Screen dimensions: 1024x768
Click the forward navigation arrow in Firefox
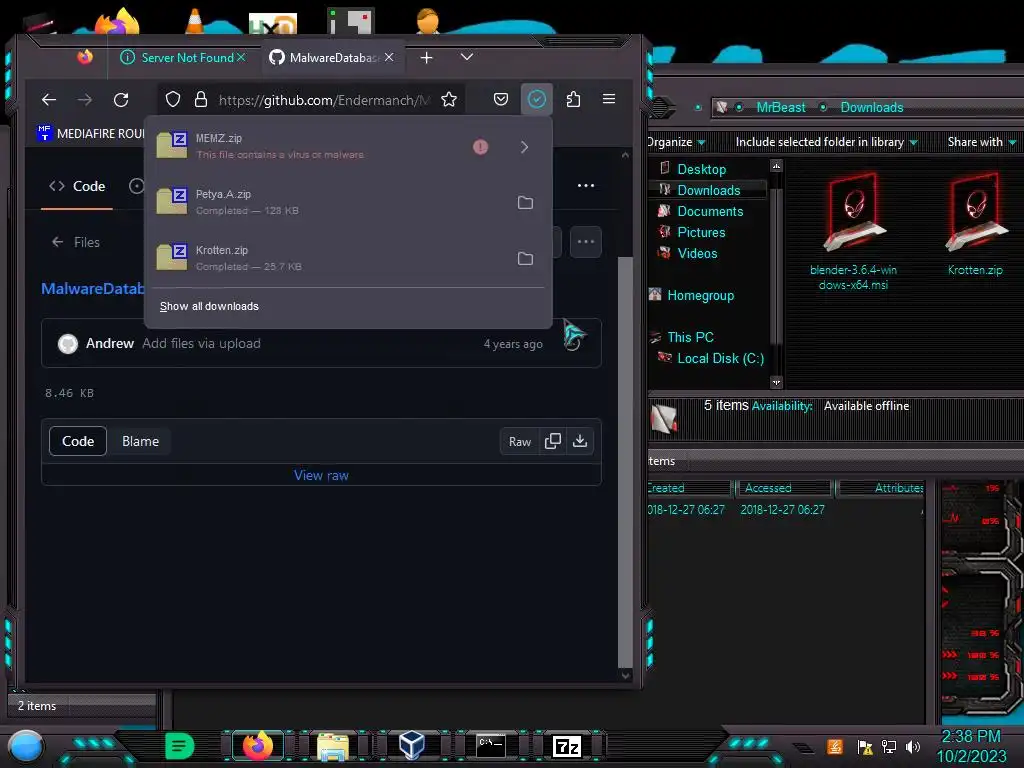coord(84,99)
